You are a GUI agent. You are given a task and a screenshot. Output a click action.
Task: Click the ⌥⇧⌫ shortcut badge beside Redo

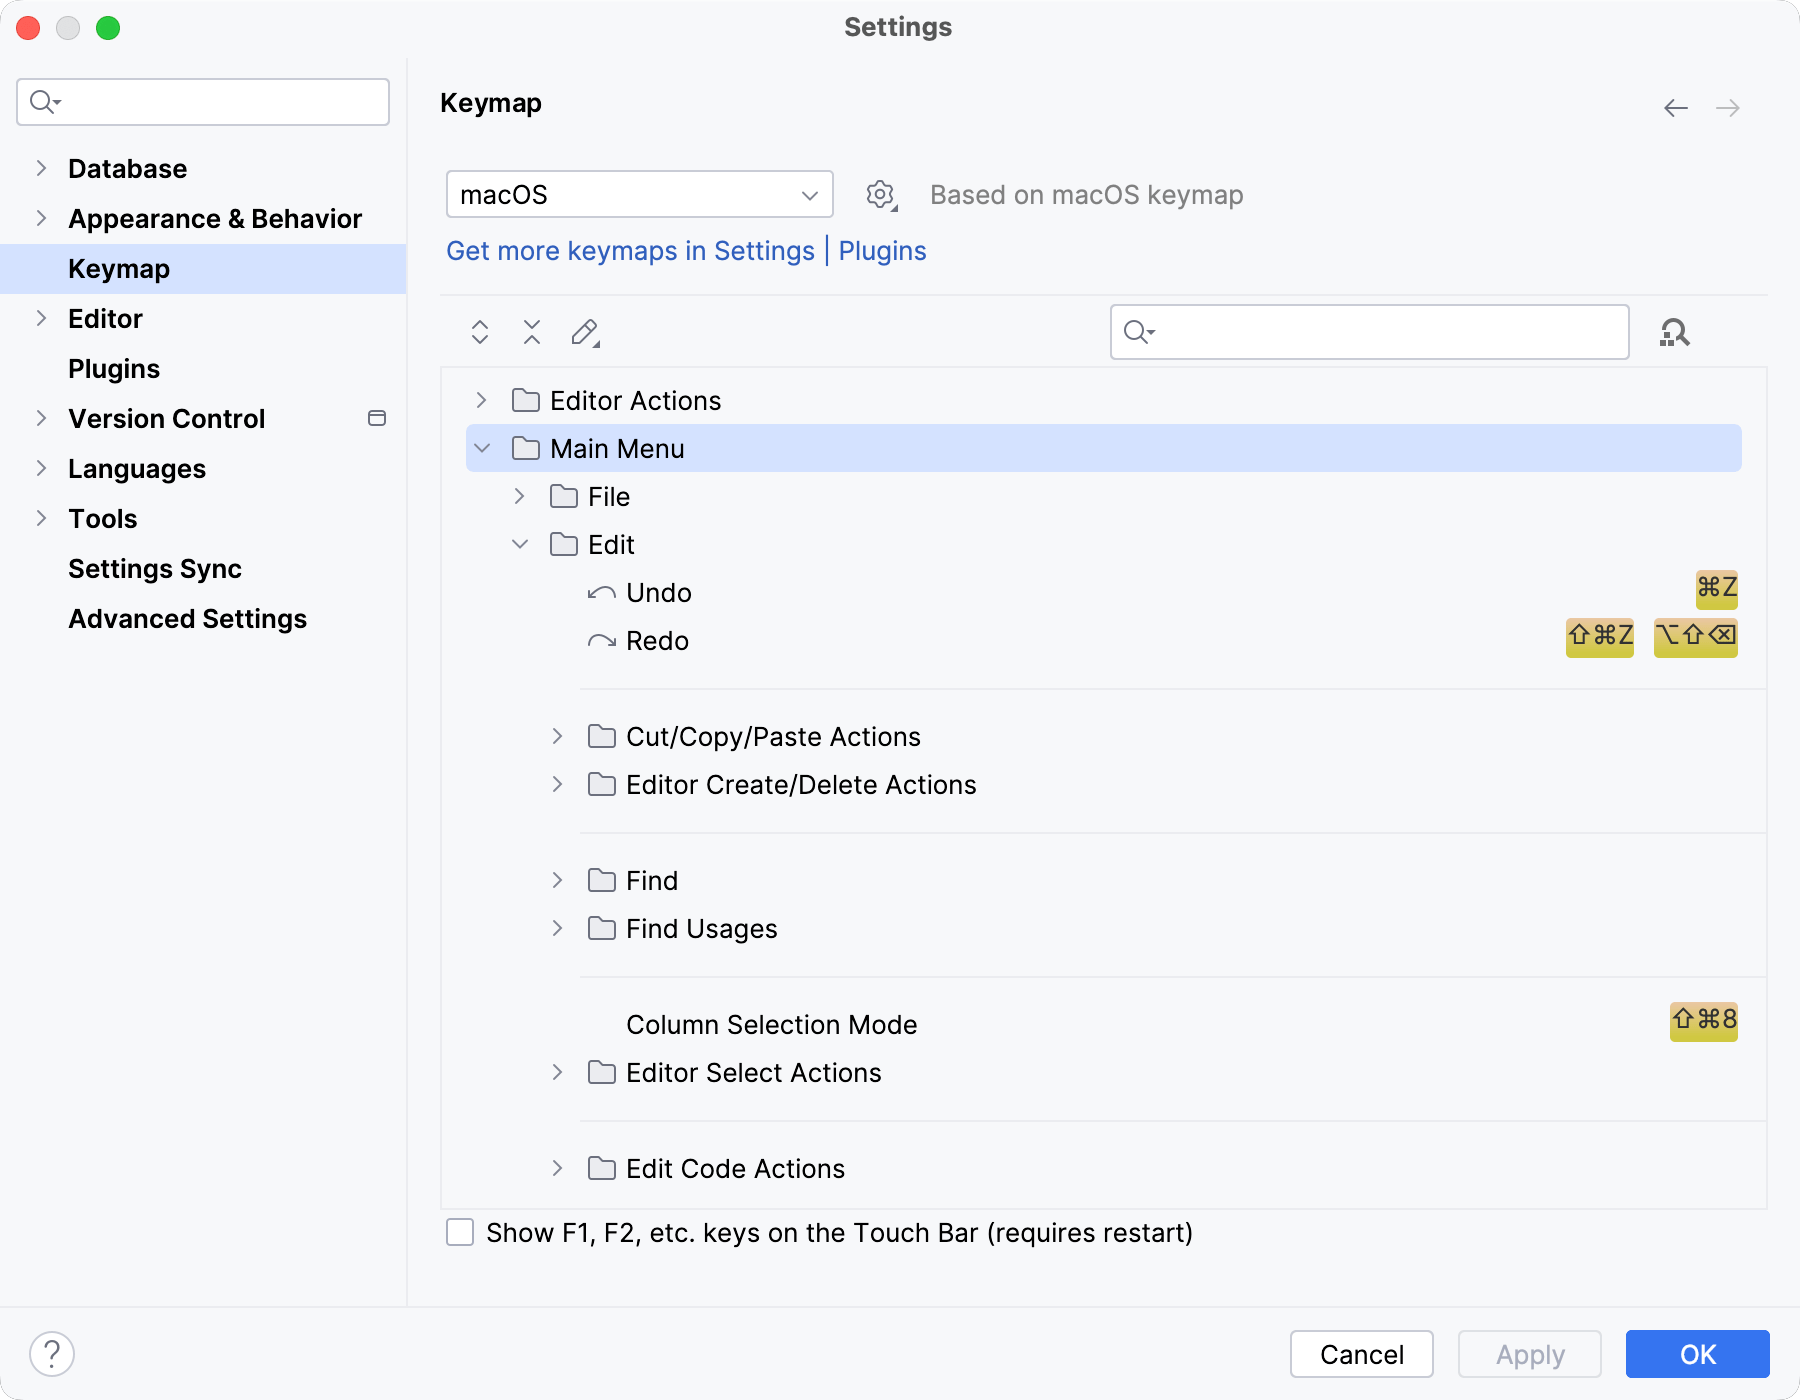click(x=1695, y=637)
